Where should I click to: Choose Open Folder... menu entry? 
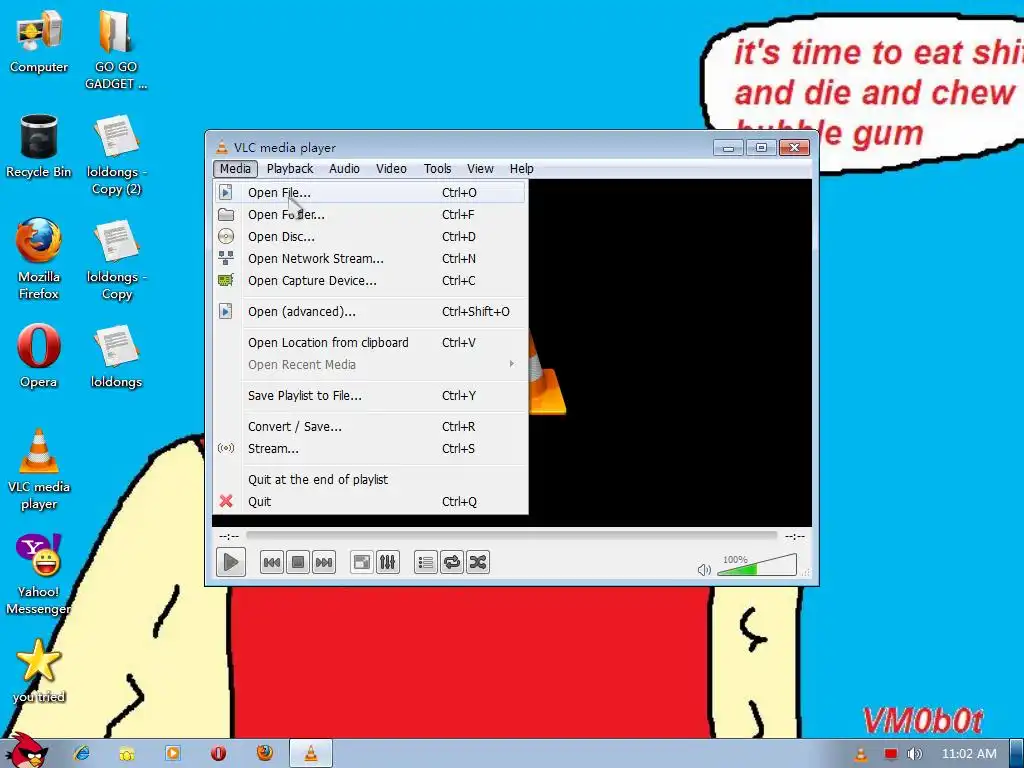tap(370, 215)
